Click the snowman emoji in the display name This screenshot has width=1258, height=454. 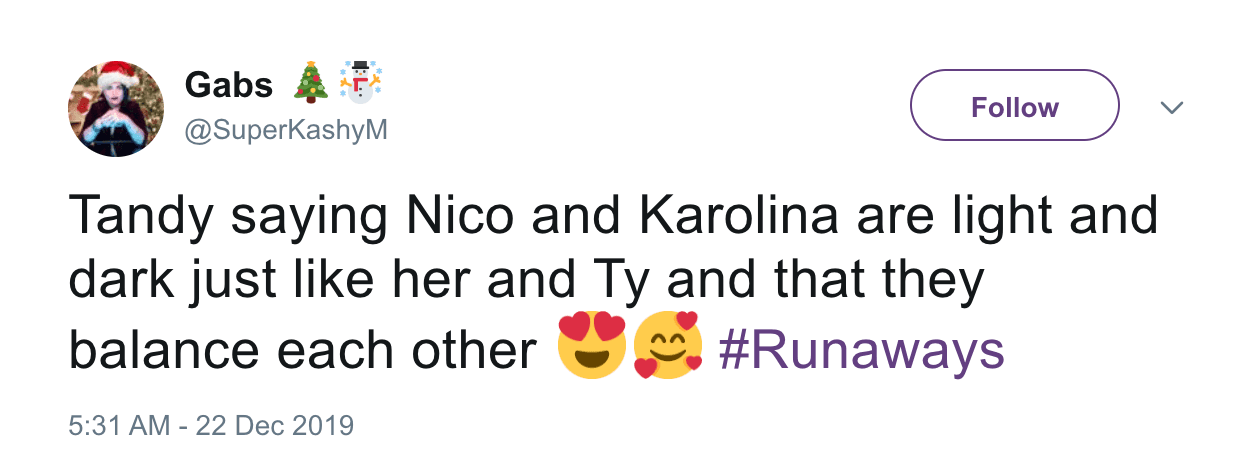361,82
